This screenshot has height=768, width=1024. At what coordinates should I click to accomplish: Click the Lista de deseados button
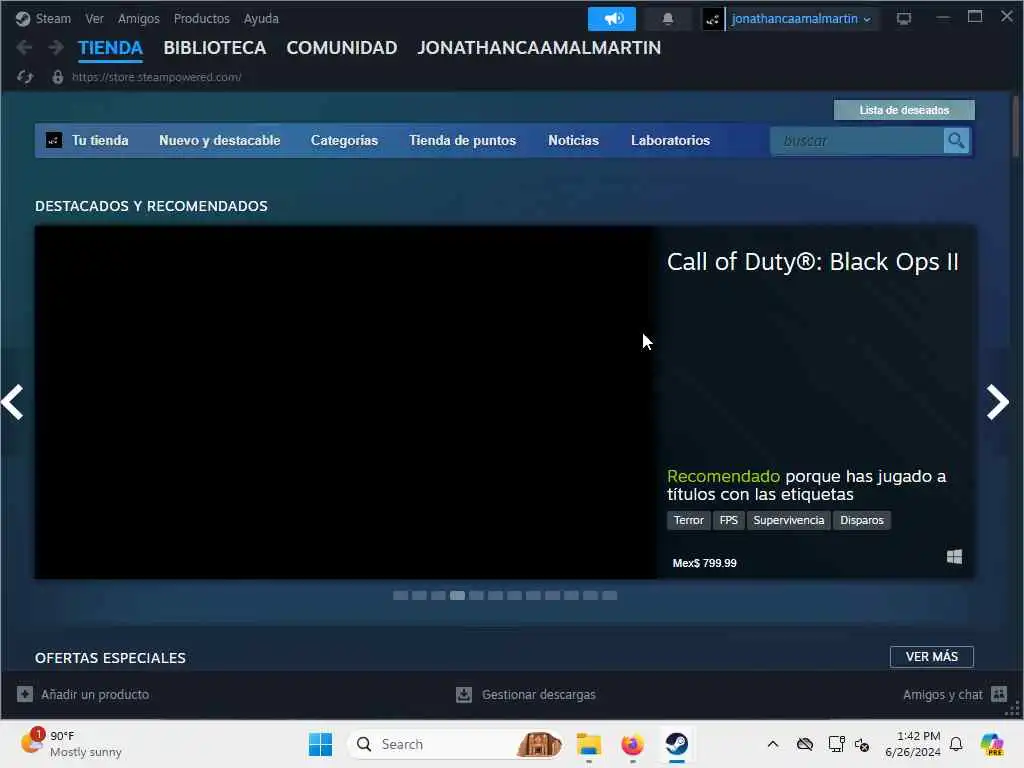pos(904,110)
